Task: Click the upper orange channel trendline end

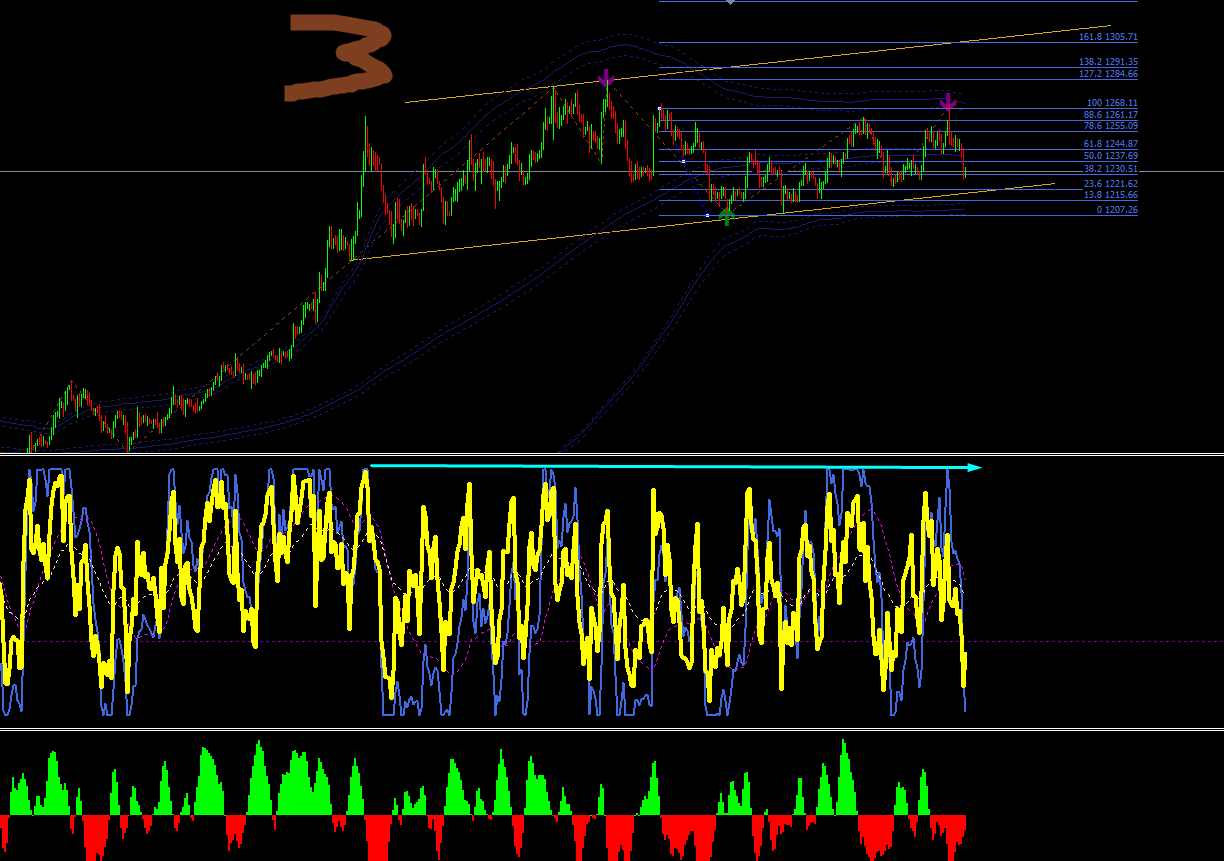Action: coord(1108,27)
